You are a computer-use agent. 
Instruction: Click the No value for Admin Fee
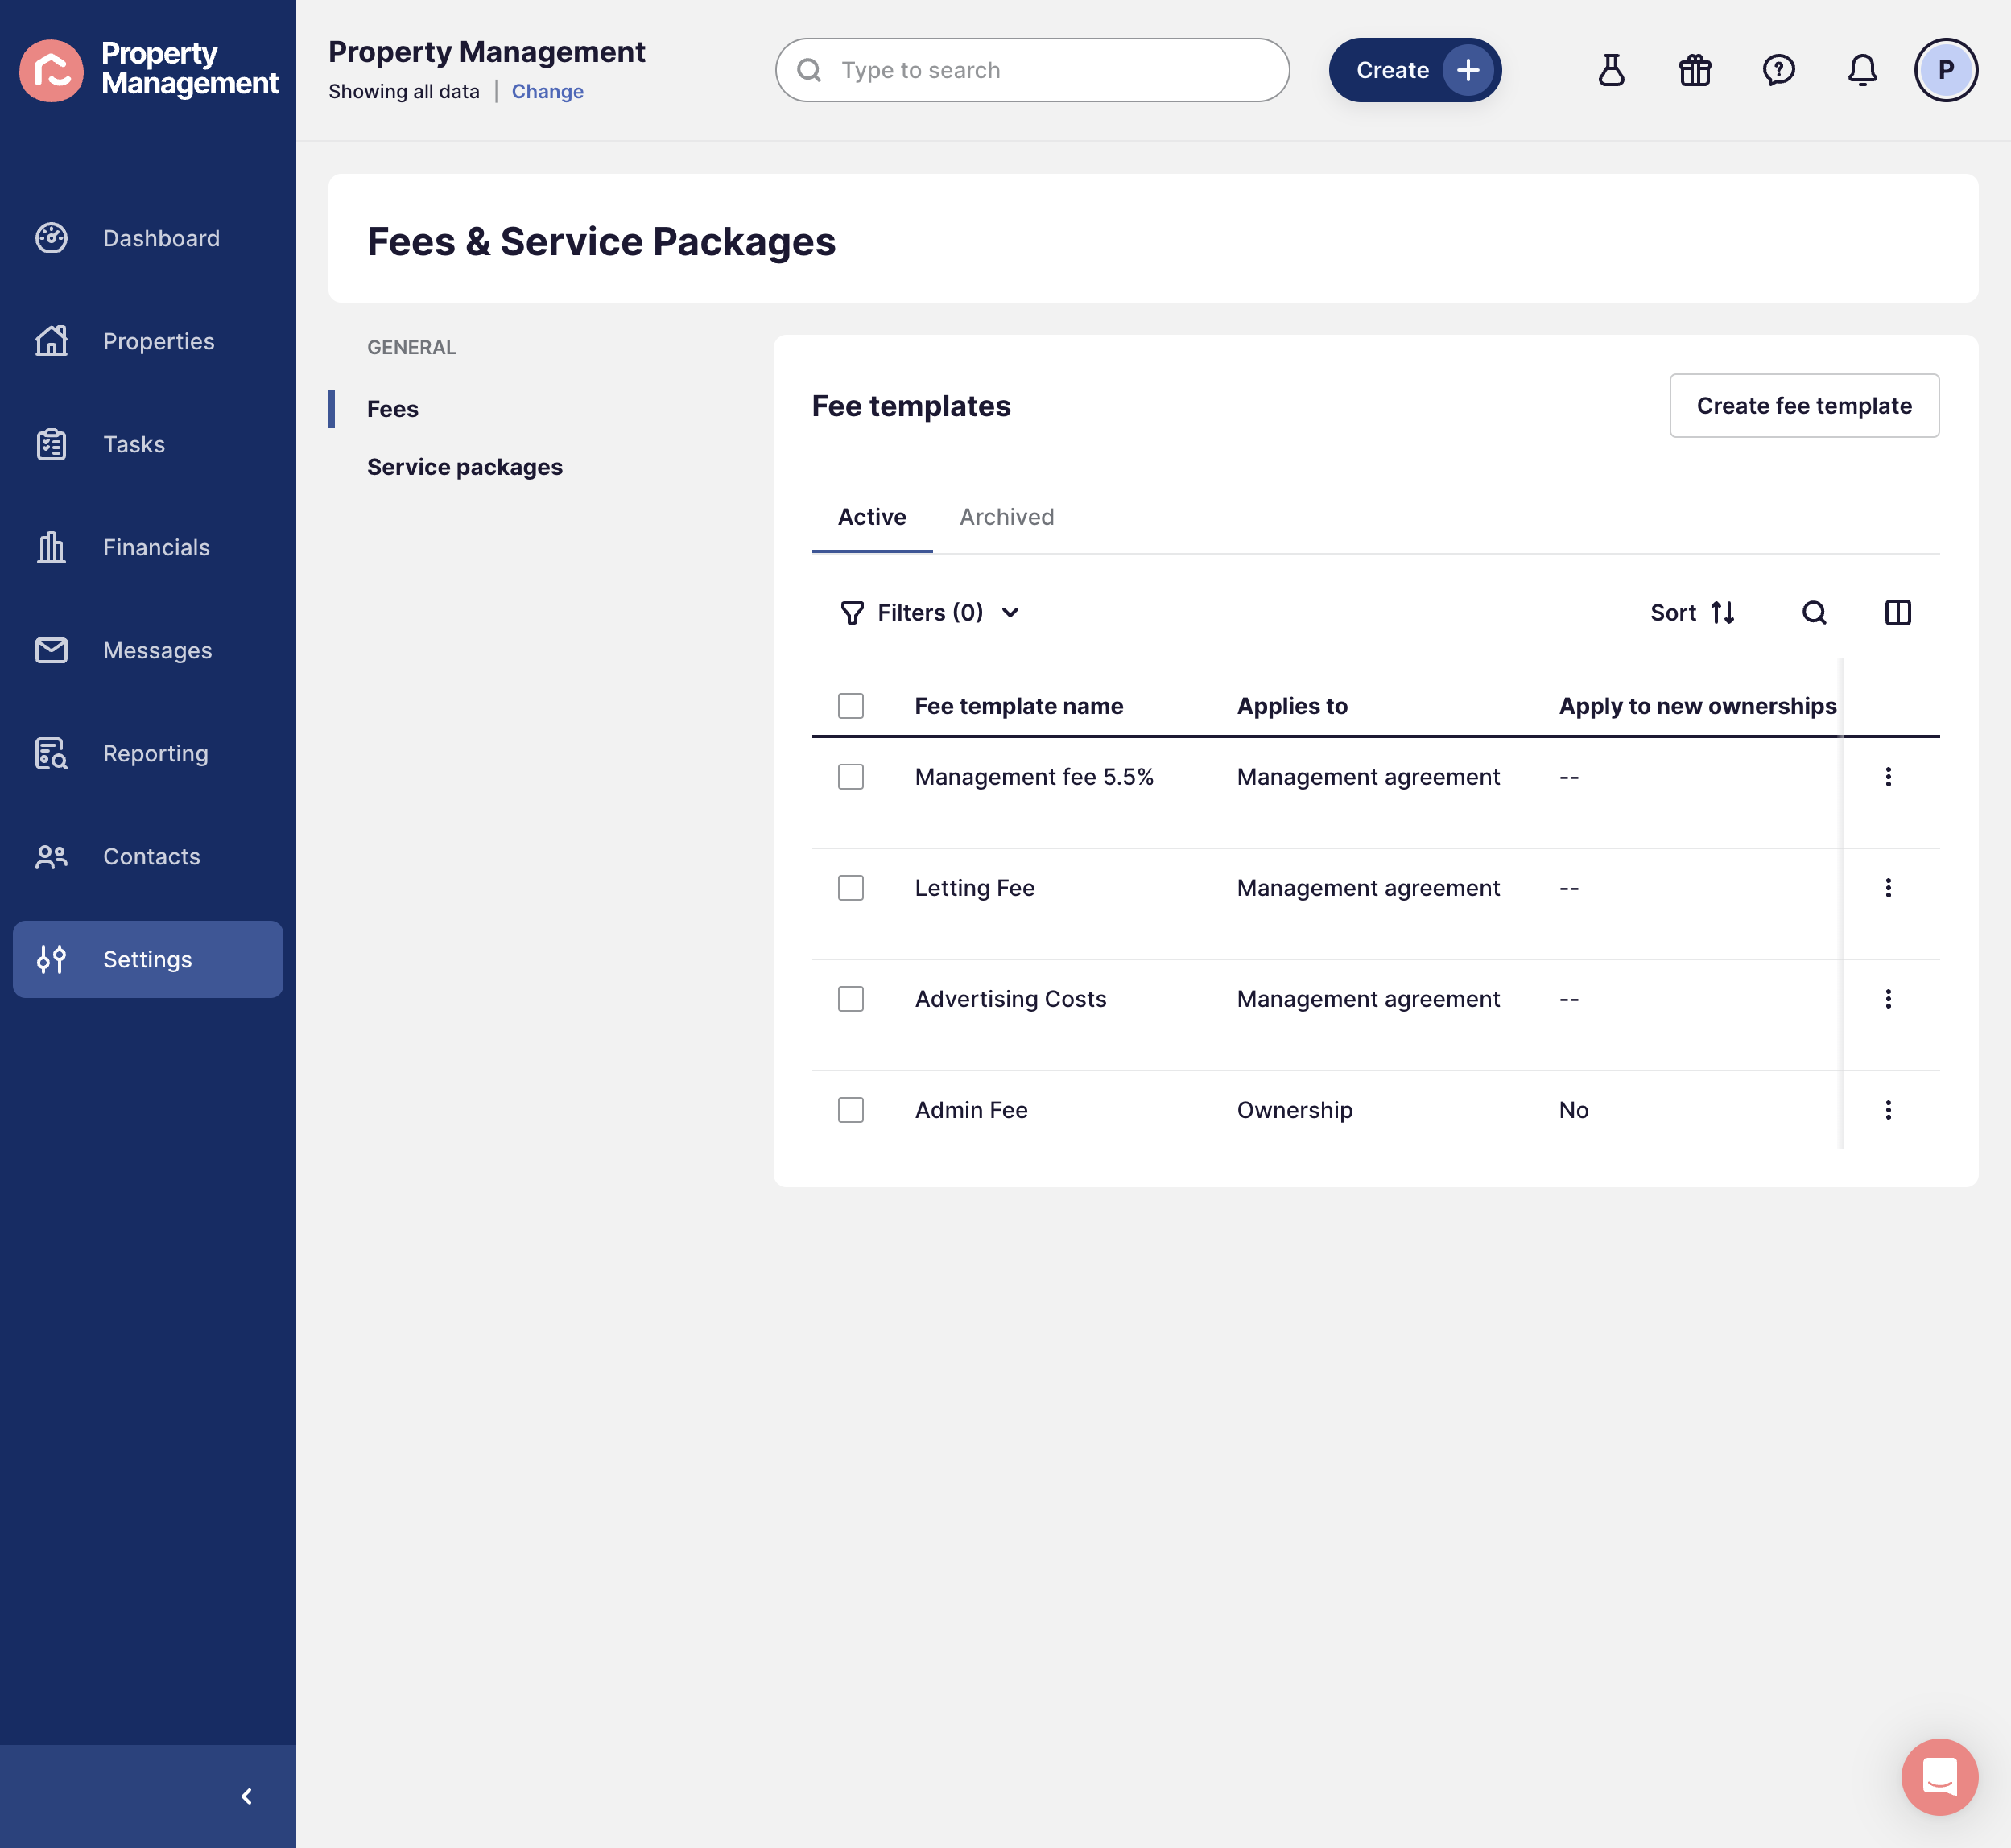click(1573, 1110)
